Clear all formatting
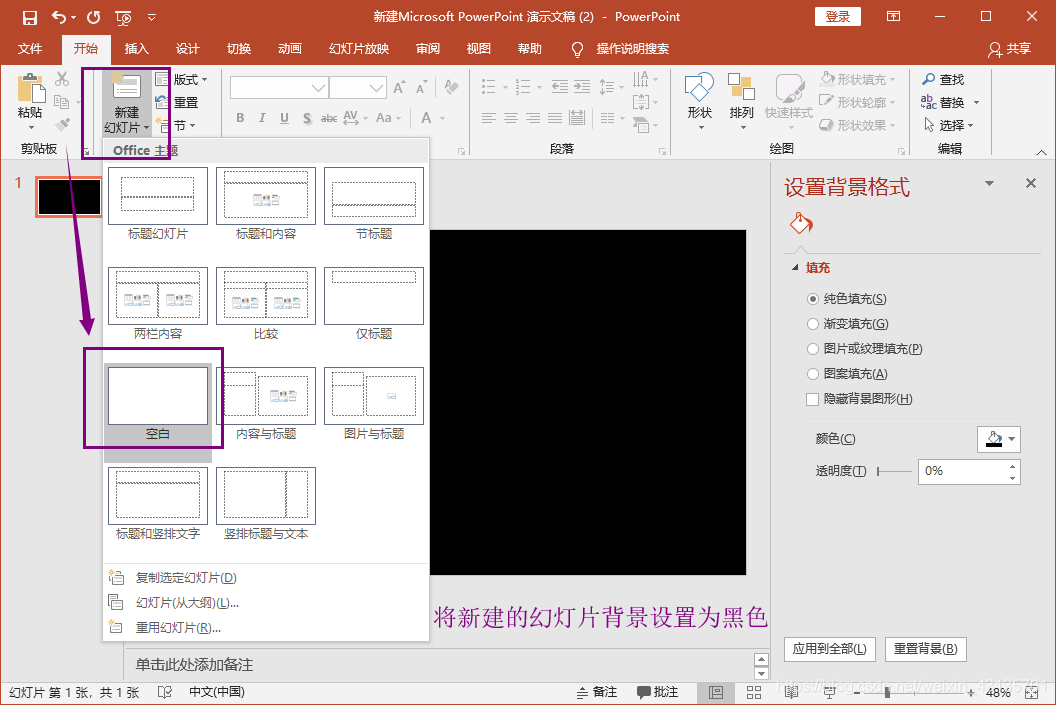The image size is (1056, 705). coord(451,88)
